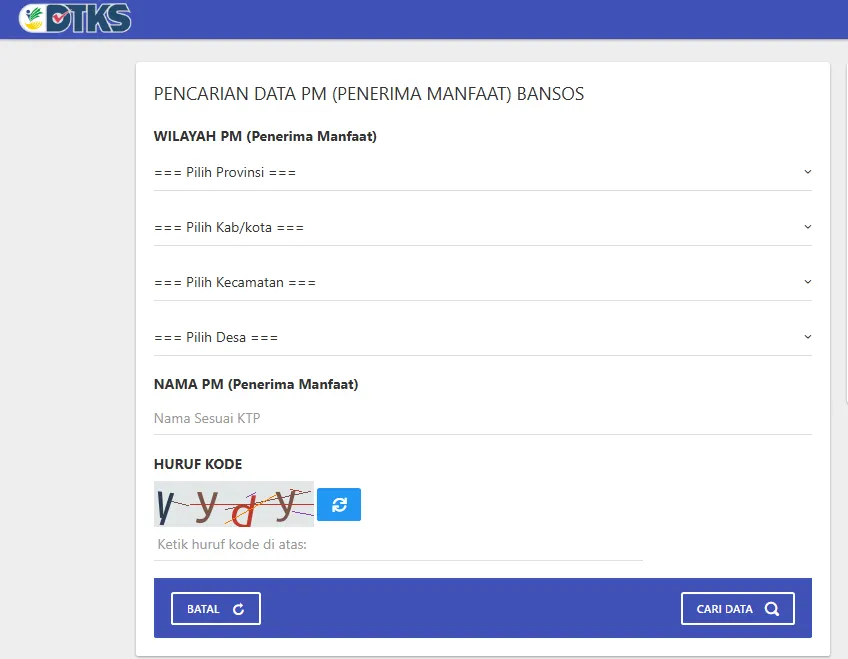Open the Pilih Desa dropdown
Viewport: 848px width, 659px height.
pyautogui.click(x=482, y=338)
